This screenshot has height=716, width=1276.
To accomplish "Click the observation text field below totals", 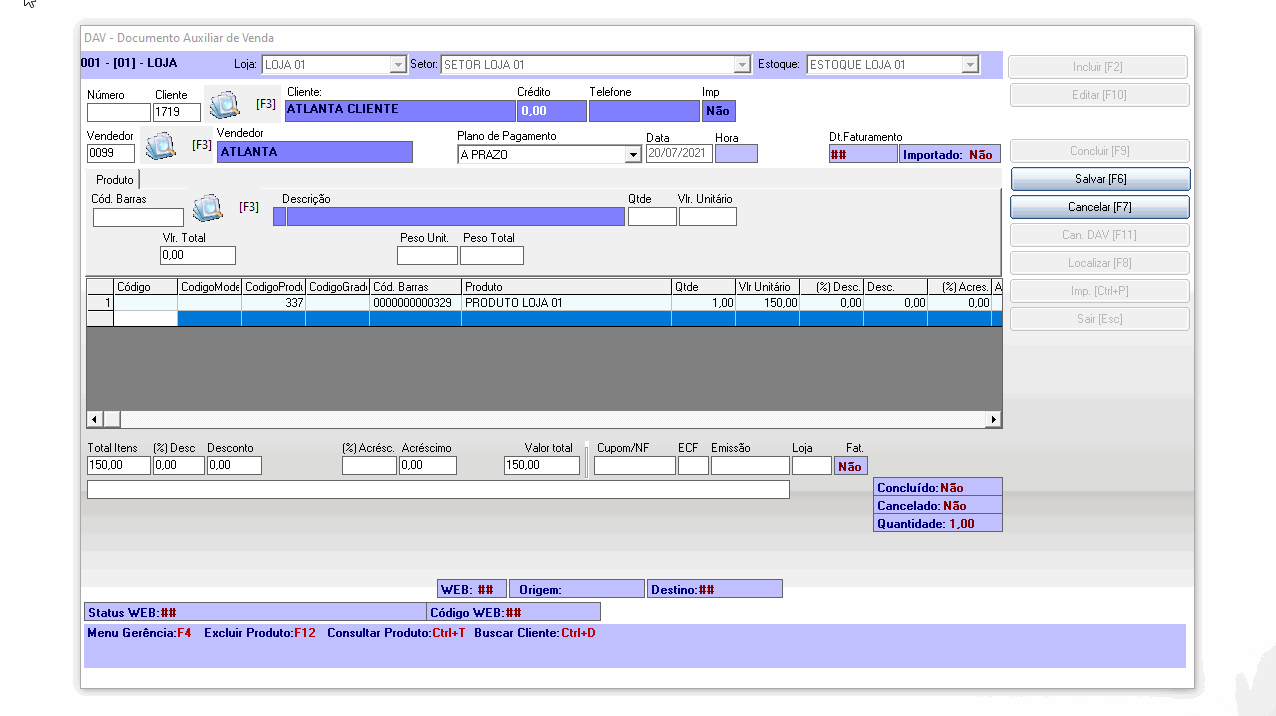I will [x=438, y=490].
